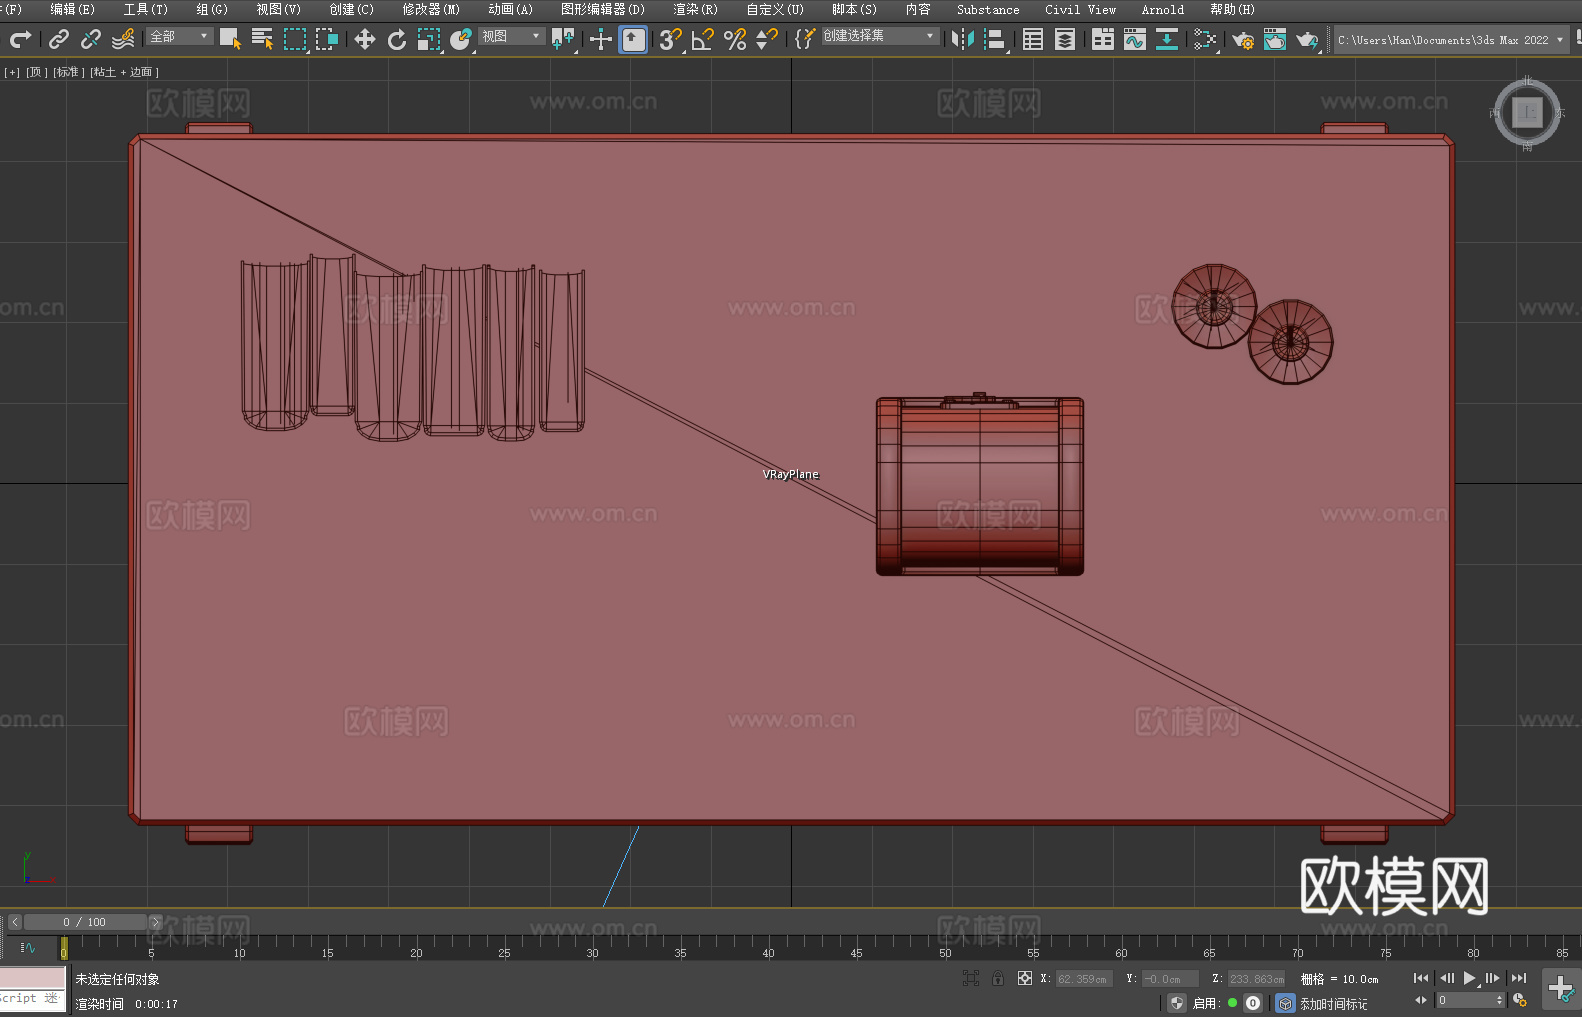Toggle Window/Crossing selection mode

tap(327, 39)
